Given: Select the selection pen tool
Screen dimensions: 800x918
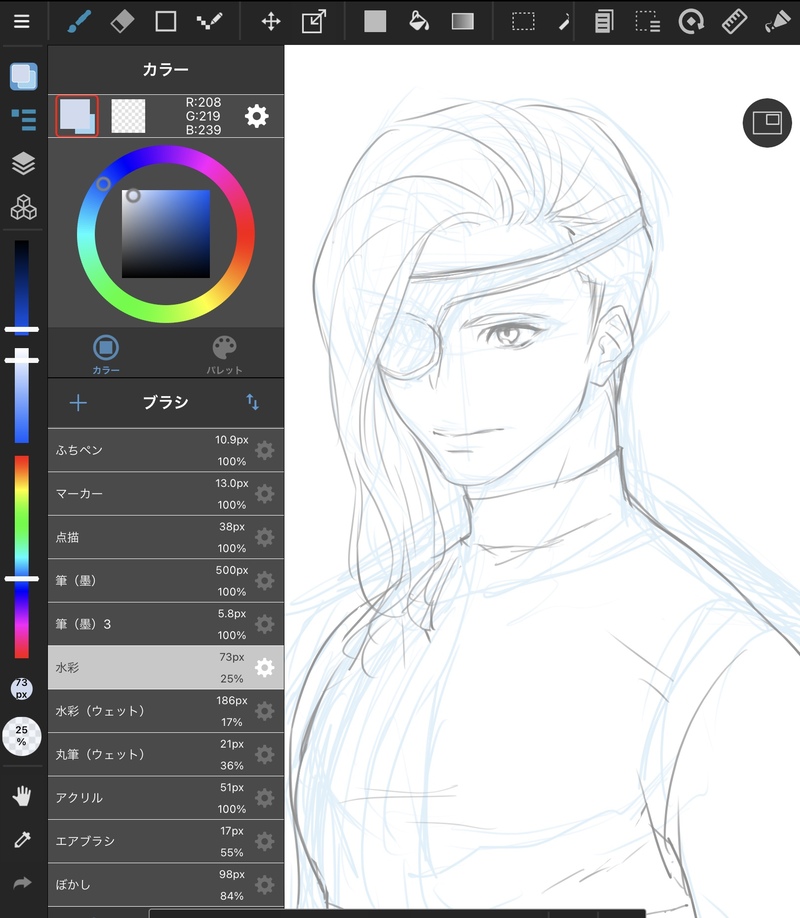Looking at the screenshot, I should (563, 22).
